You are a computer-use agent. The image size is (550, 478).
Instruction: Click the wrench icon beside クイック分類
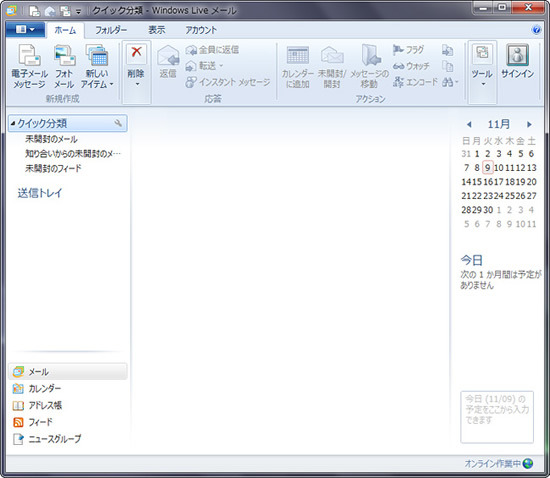coord(118,123)
